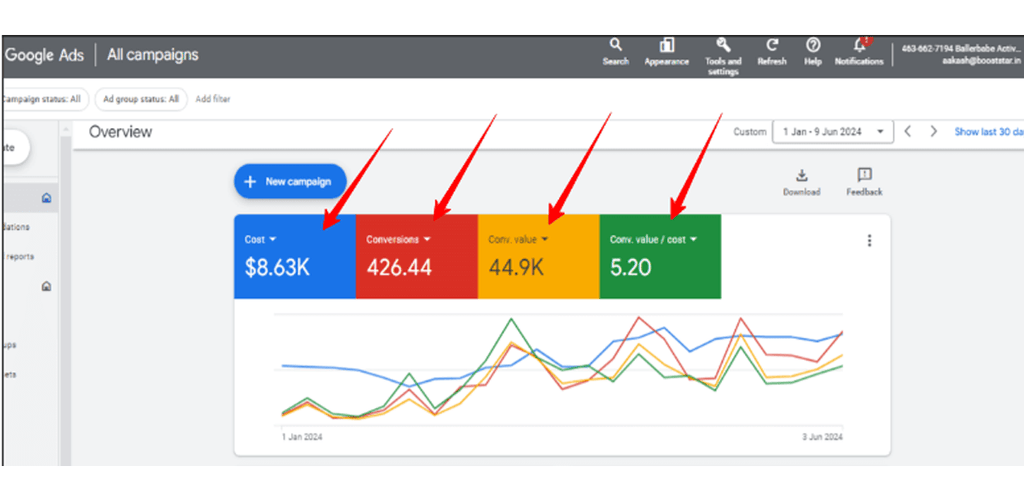Expand the Cost metric dropdown
This screenshot has width=1024, height=501.
pyautogui.click(x=273, y=240)
